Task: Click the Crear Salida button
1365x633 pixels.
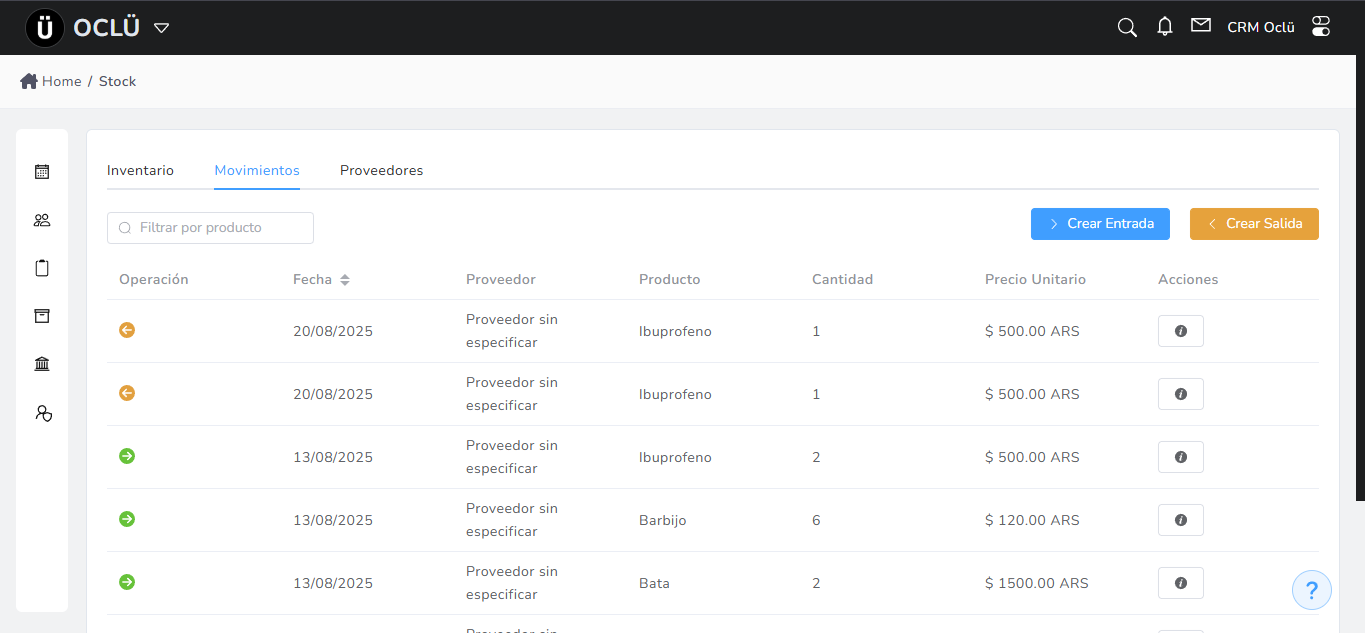Action: (1254, 224)
